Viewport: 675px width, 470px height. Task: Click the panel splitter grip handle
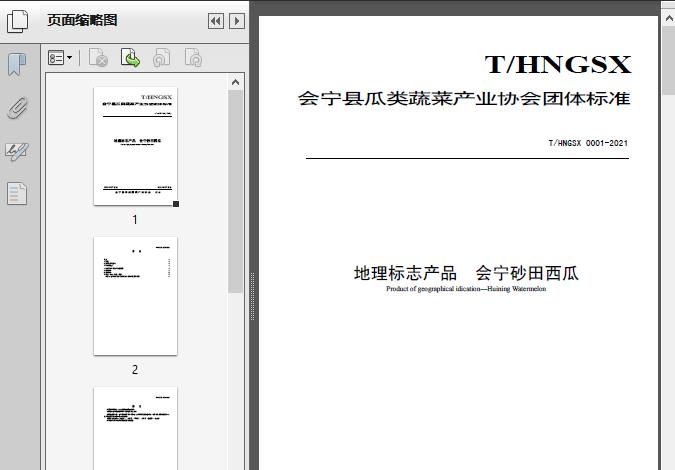coord(253,297)
